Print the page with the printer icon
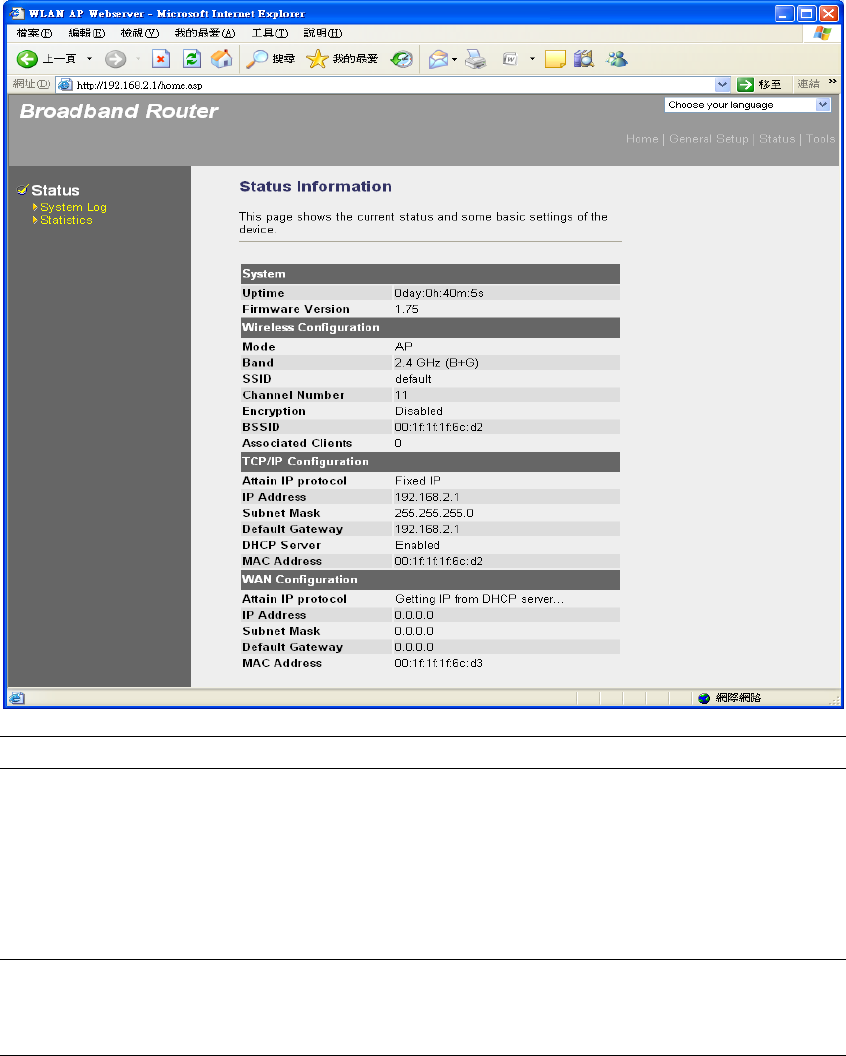 pyautogui.click(x=476, y=59)
